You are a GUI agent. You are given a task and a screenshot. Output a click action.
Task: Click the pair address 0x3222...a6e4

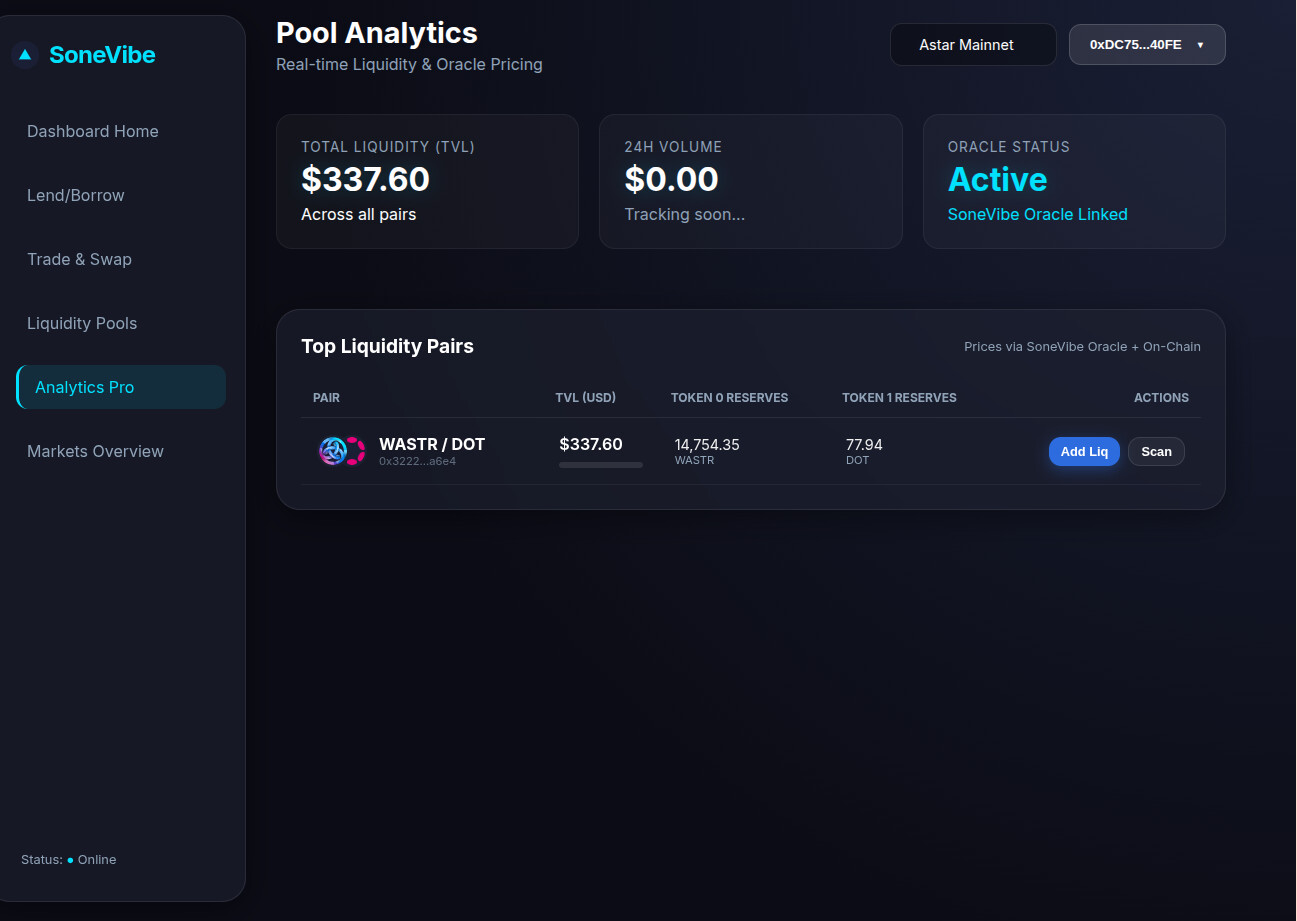point(417,461)
